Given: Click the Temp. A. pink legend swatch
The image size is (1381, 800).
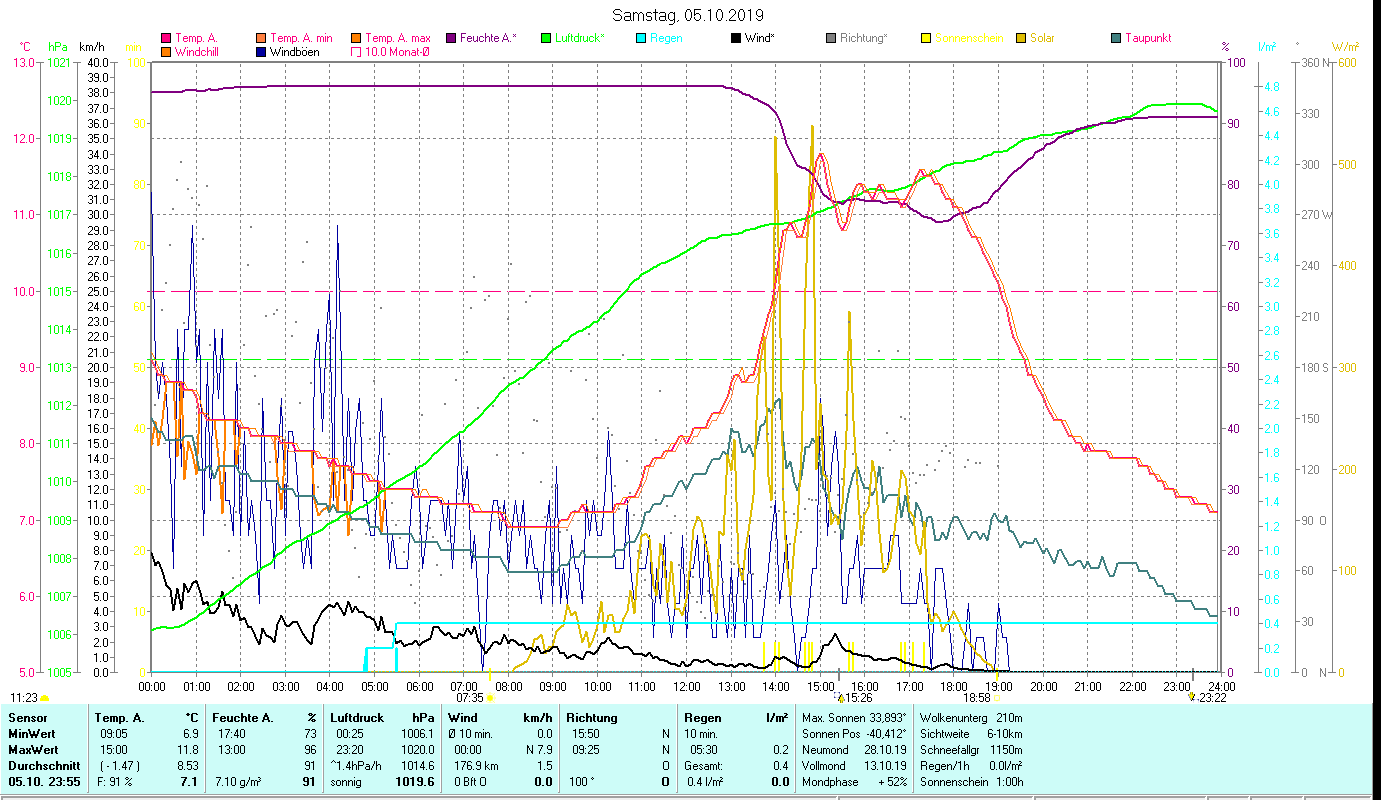Looking at the screenshot, I should click(166, 38).
